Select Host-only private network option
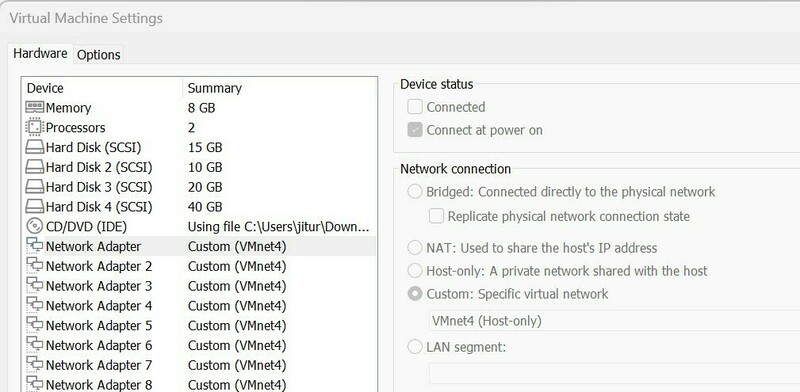Screen dimensions: 800x392 click(415, 271)
